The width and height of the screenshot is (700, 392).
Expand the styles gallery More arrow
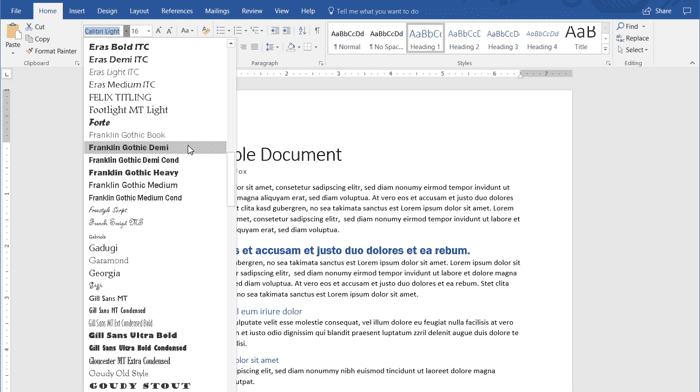[x=605, y=49]
